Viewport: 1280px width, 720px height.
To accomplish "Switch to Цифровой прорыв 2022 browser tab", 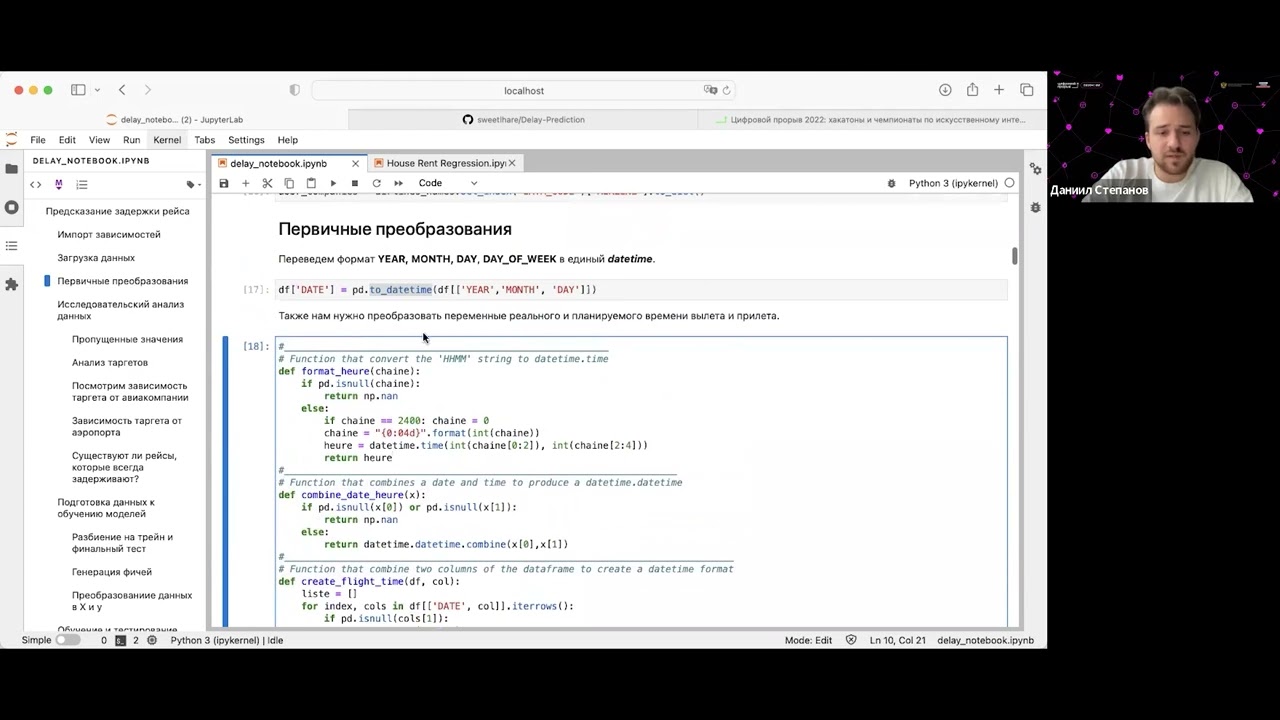I will (x=871, y=119).
